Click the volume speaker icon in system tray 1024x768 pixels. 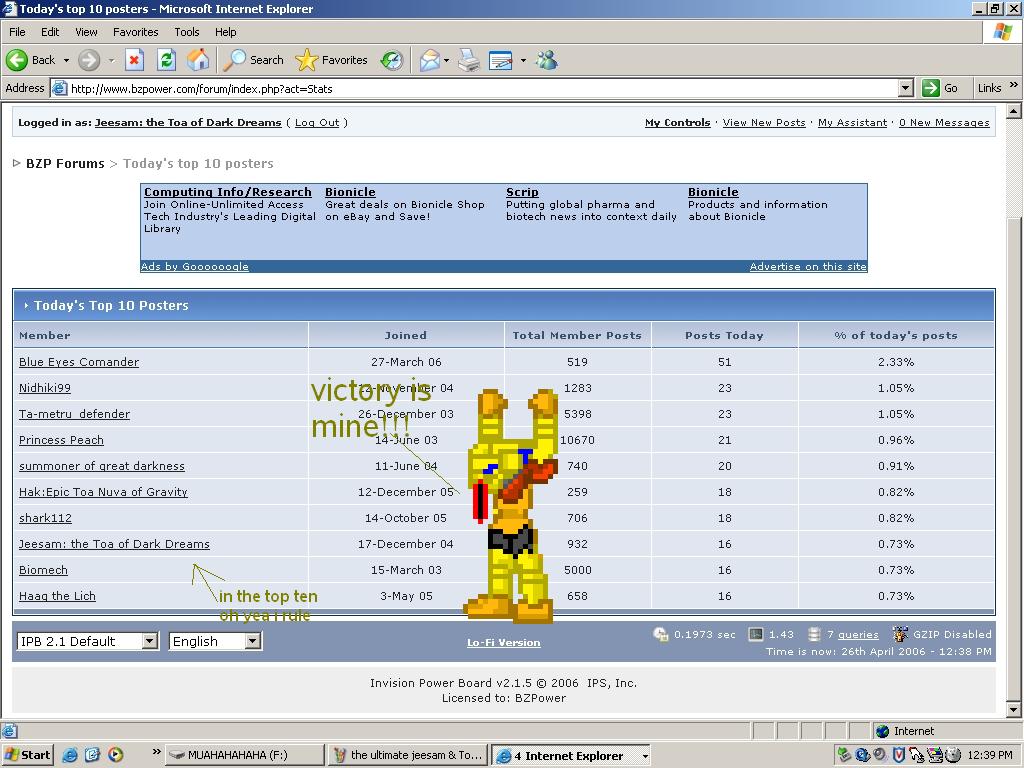[880, 755]
